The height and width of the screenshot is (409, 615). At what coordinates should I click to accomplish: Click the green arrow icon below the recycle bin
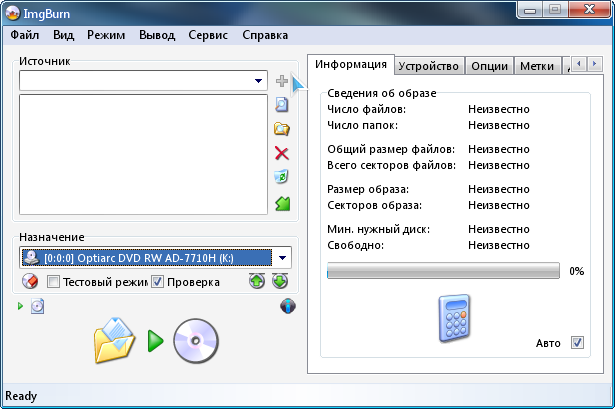(x=282, y=204)
